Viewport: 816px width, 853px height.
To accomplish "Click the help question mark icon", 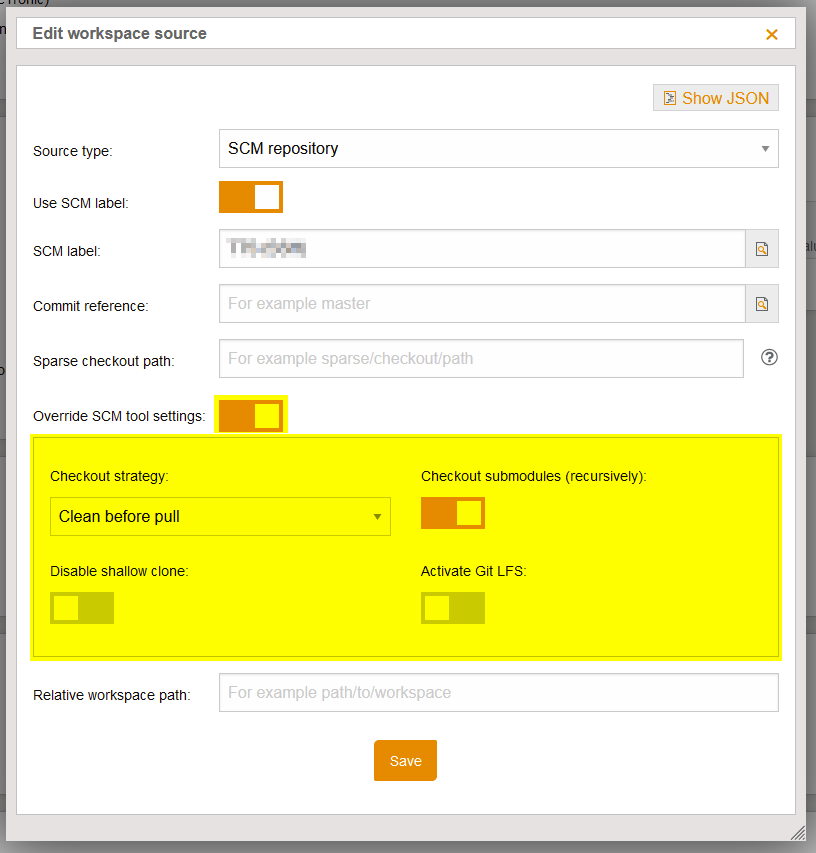I will tap(769, 357).
